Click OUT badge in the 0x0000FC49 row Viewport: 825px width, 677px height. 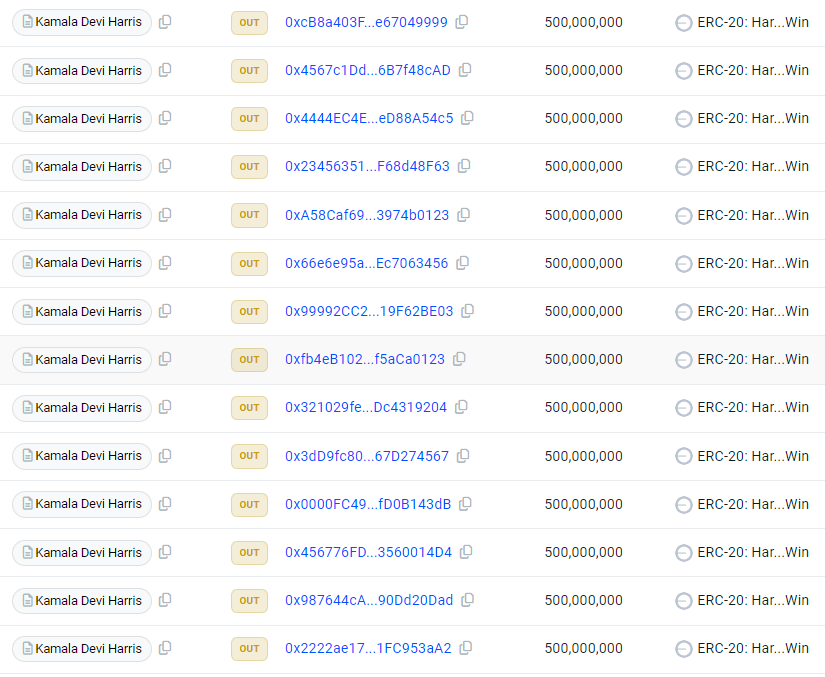[x=249, y=504]
